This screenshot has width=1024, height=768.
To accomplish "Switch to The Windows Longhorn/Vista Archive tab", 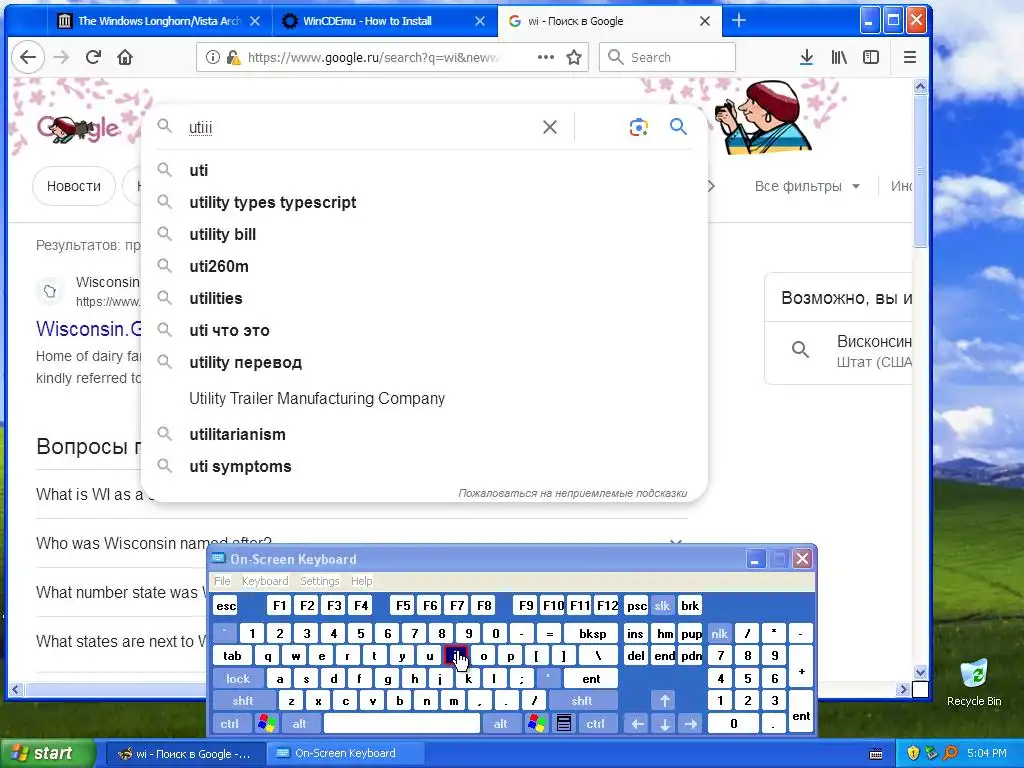I will point(159,21).
